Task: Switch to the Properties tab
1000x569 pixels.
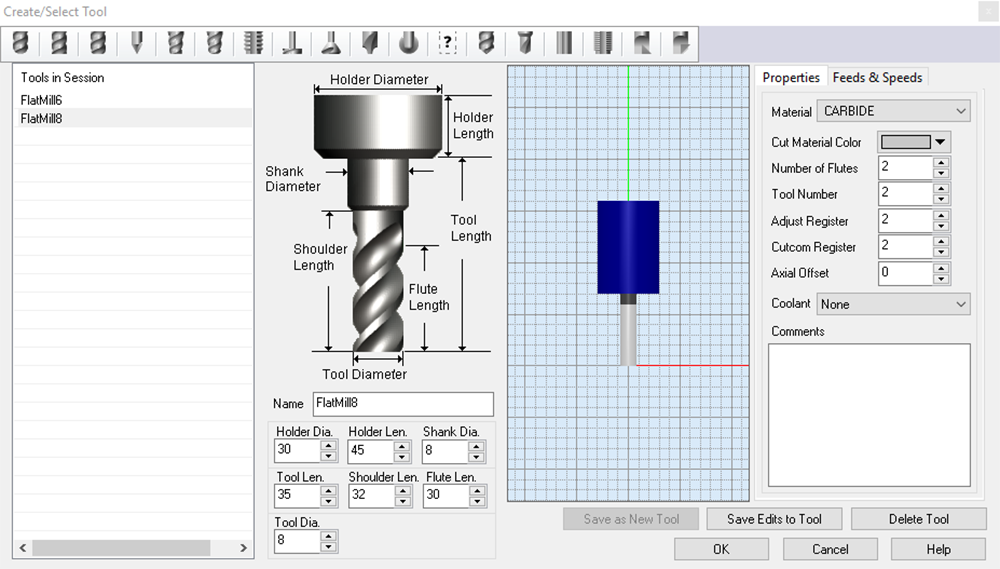Action: tap(791, 77)
